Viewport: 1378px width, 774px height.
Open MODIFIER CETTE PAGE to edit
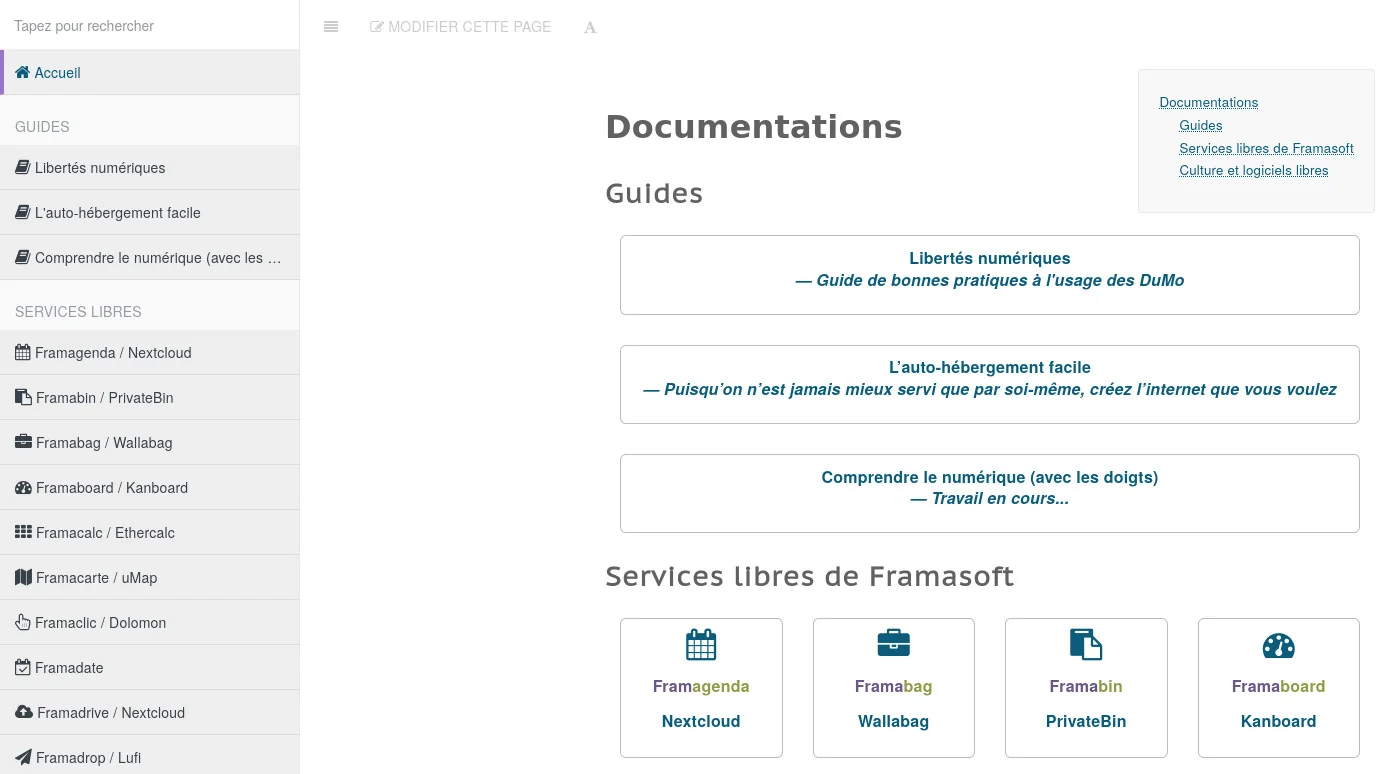(461, 27)
